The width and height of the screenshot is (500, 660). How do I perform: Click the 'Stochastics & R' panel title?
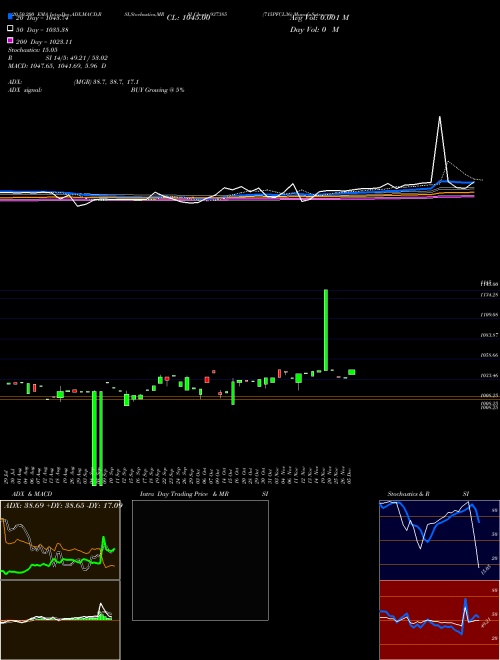click(409, 494)
